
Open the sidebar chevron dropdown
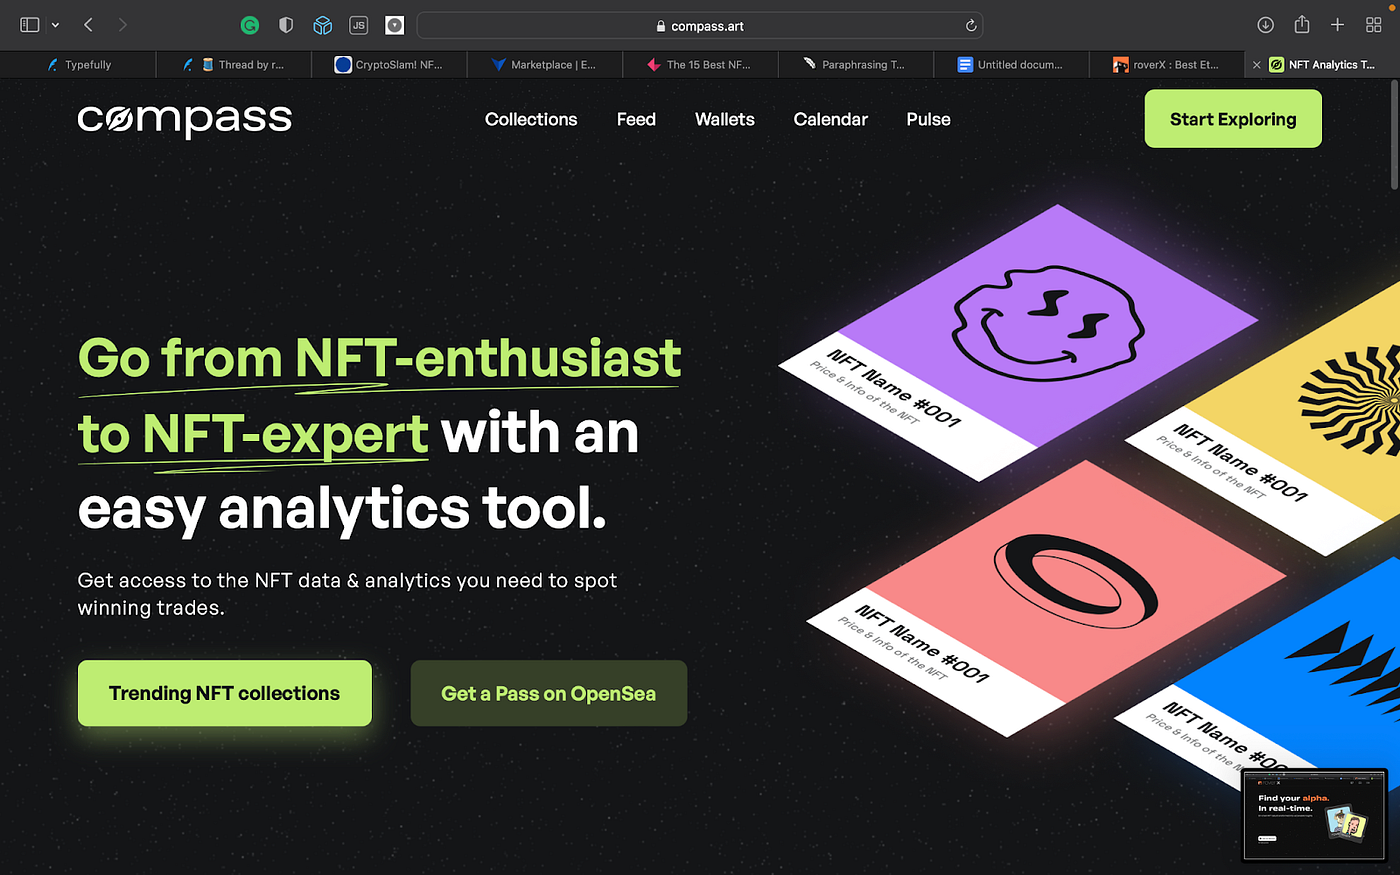(x=55, y=25)
